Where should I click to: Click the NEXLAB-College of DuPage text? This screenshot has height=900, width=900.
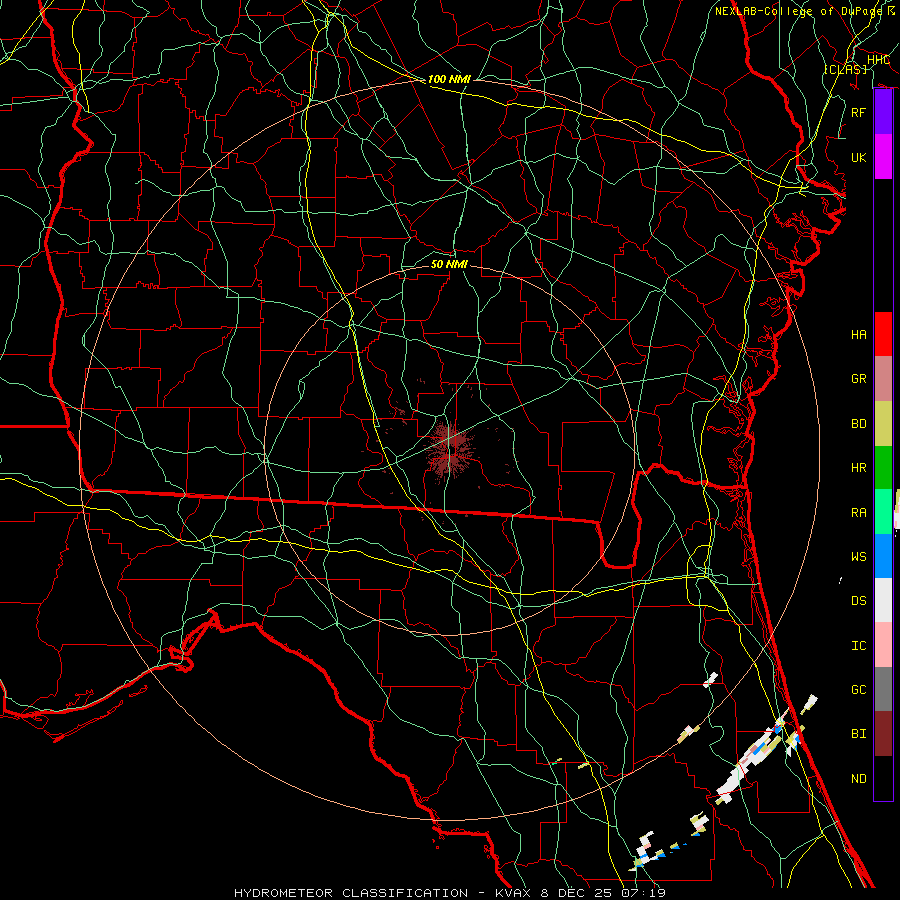800,11
